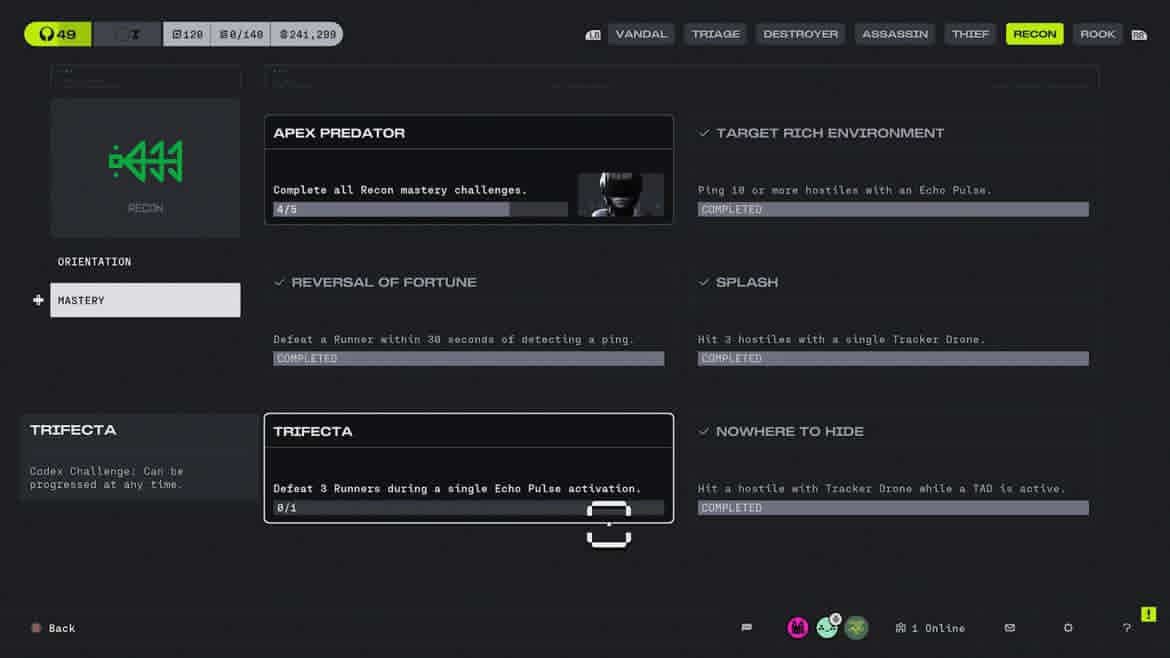Click the question mark help icon
This screenshot has width=1170, height=658.
pos(1126,628)
